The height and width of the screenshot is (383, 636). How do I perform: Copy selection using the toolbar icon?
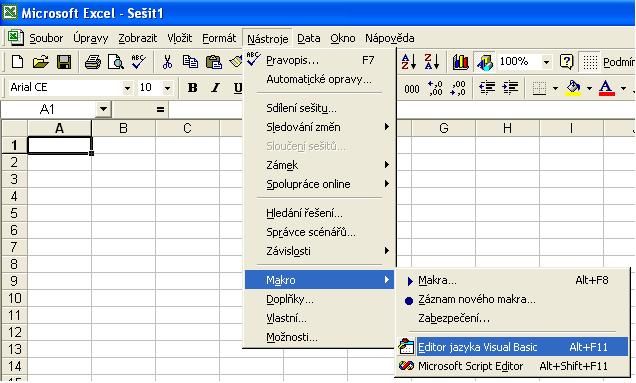(190, 62)
